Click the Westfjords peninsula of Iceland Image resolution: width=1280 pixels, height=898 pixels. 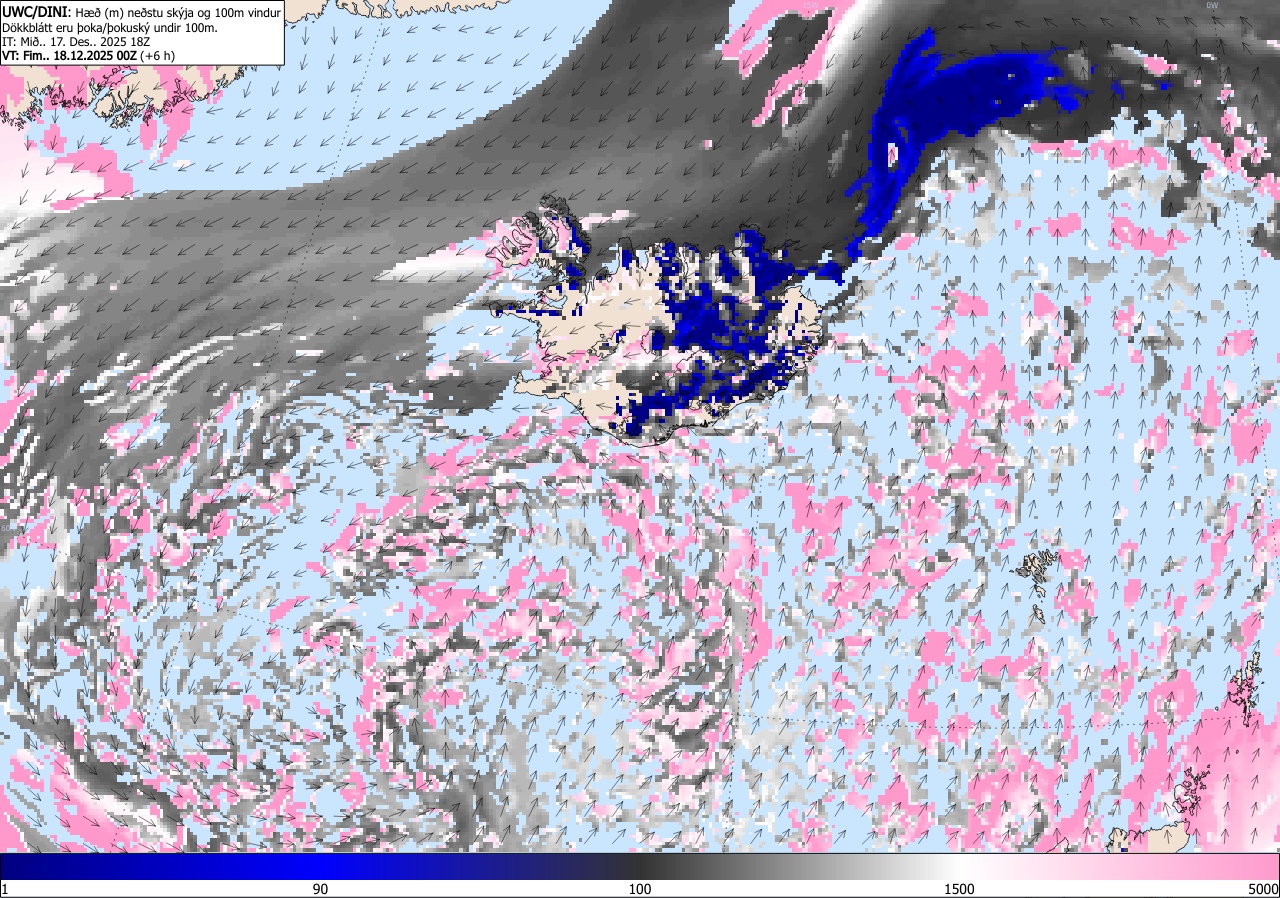(538, 235)
